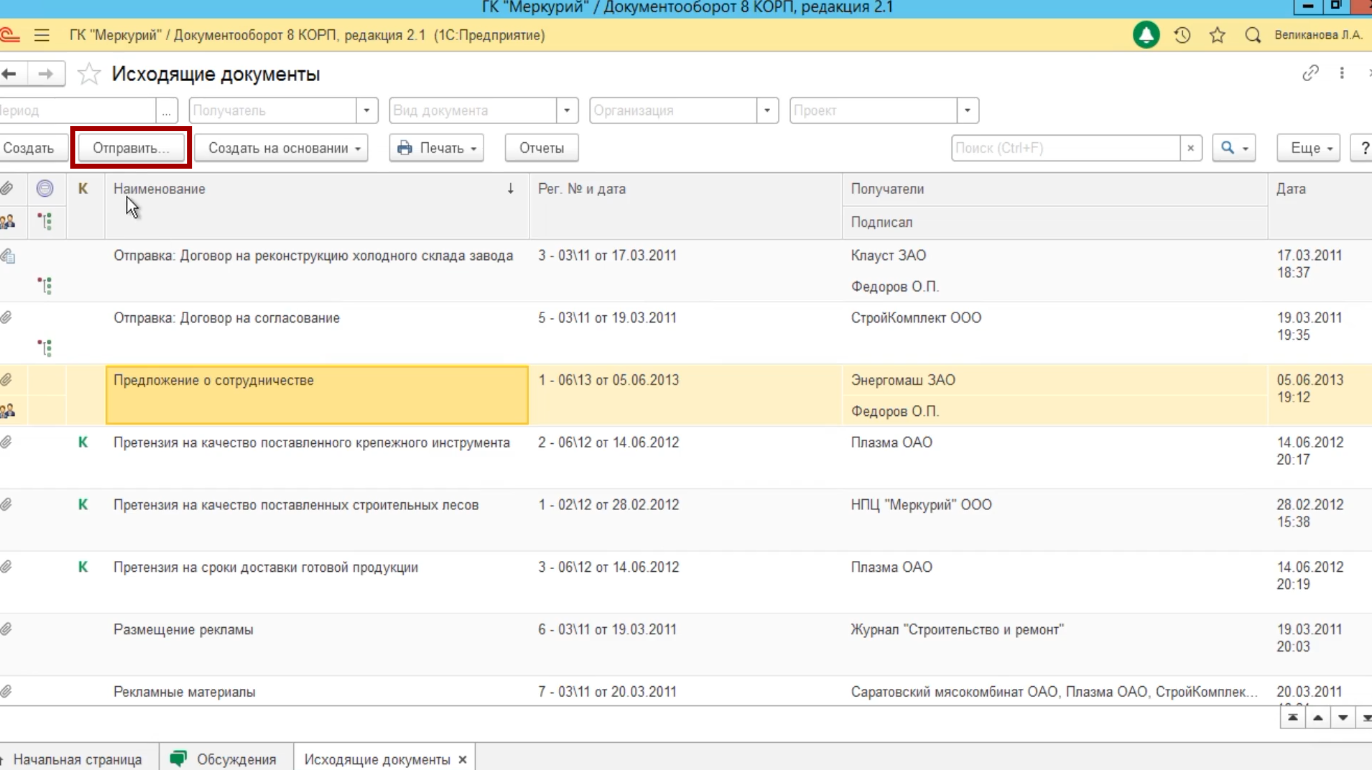Click in the Получатель filter field
The image size is (1372, 770).
point(273,110)
